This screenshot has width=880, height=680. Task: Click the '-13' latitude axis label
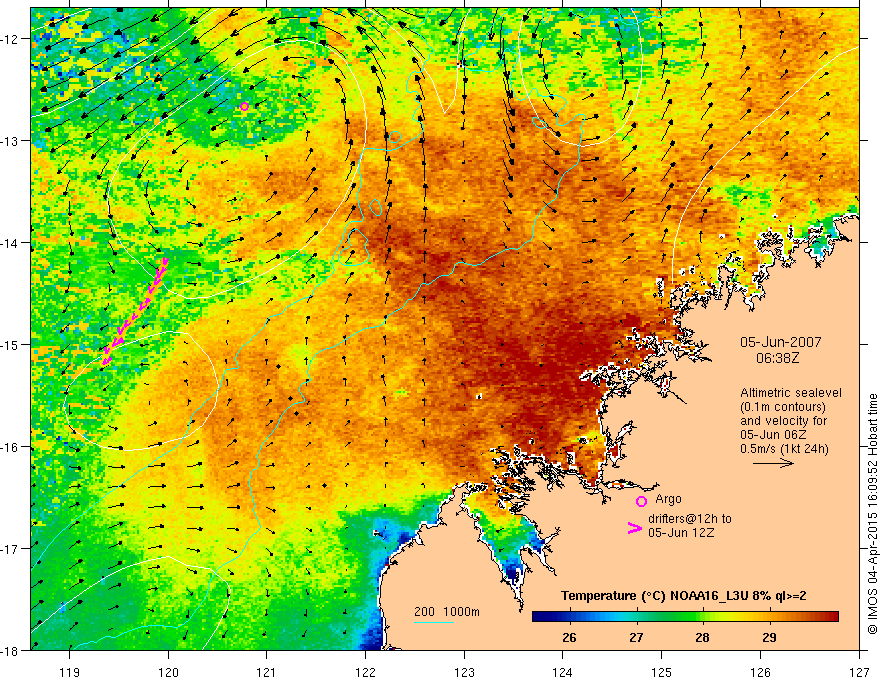click(x=11, y=141)
